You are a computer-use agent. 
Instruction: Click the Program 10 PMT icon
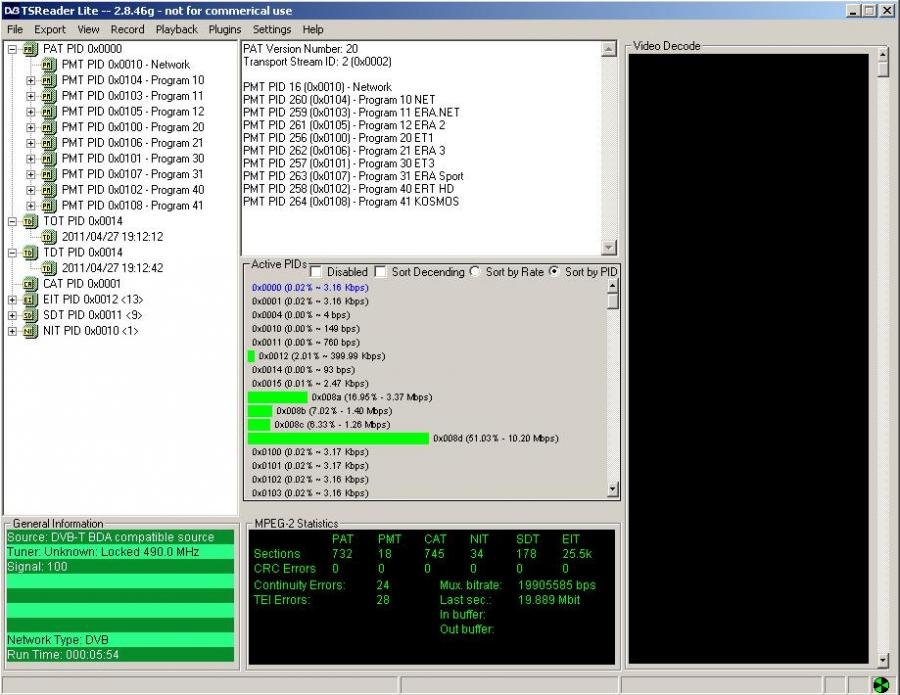click(x=49, y=80)
